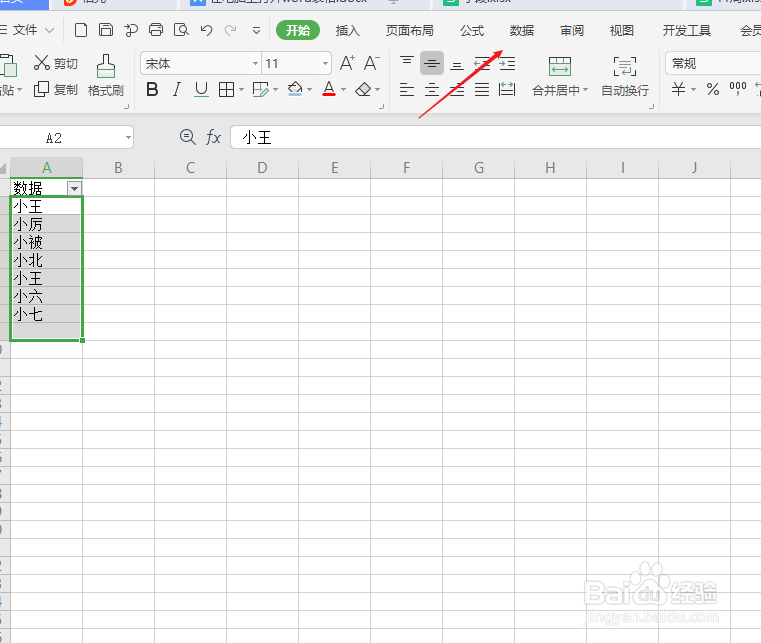Activate the Format Painter (格式刷)
Viewport: 761px width, 643px height.
click(x=106, y=76)
